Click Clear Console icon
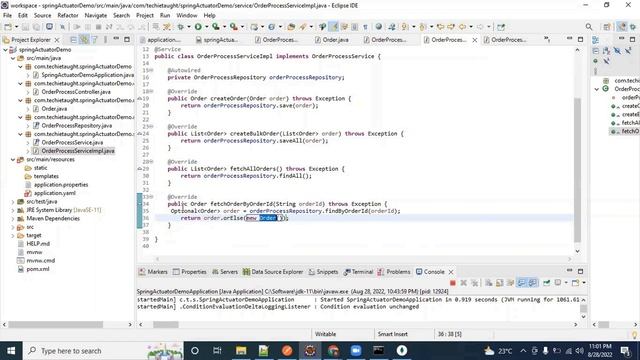This screenshot has width=640, height=360. click(489, 283)
